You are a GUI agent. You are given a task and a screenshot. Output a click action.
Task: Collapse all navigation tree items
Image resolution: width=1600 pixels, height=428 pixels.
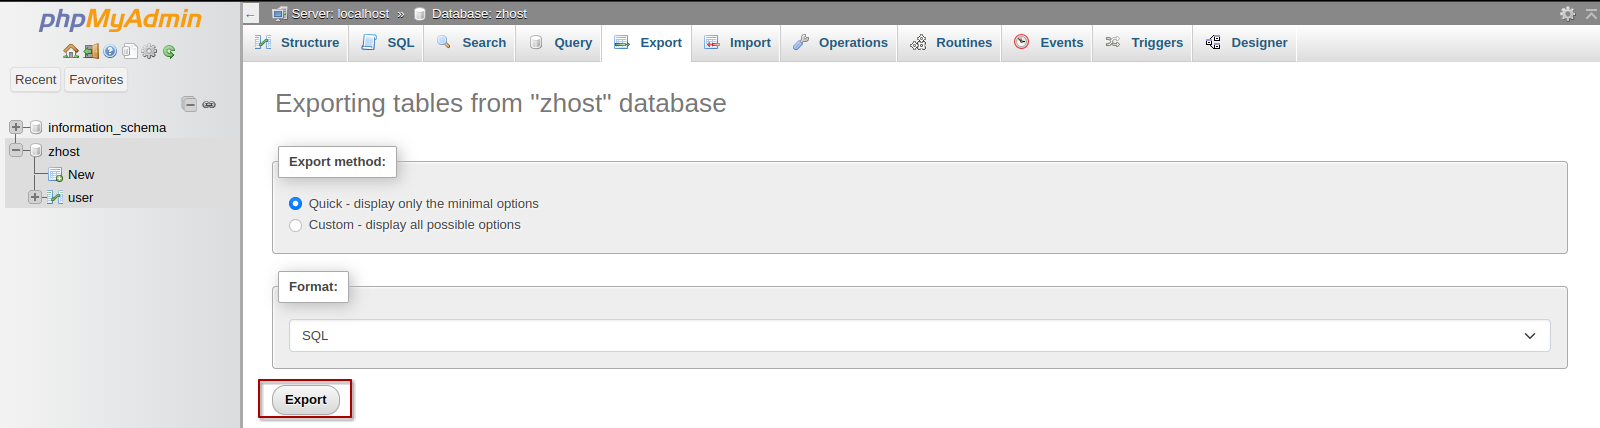pyautogui.click(x=189, y=104)
